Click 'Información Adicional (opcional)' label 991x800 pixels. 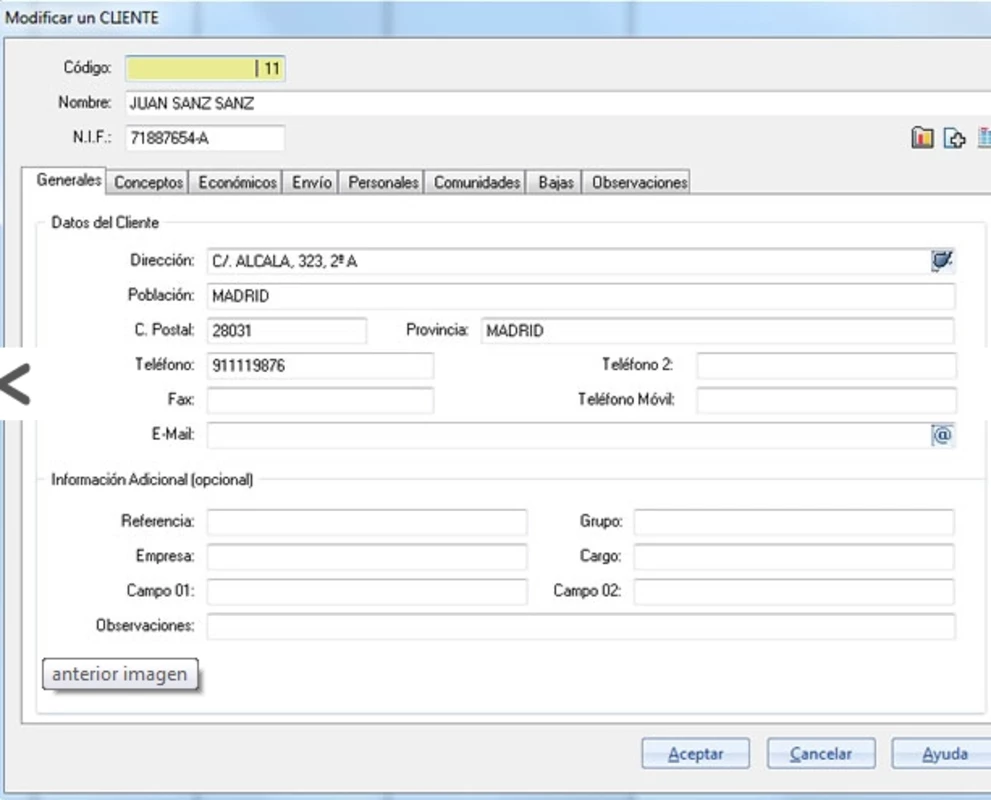[x=152, y=480]
